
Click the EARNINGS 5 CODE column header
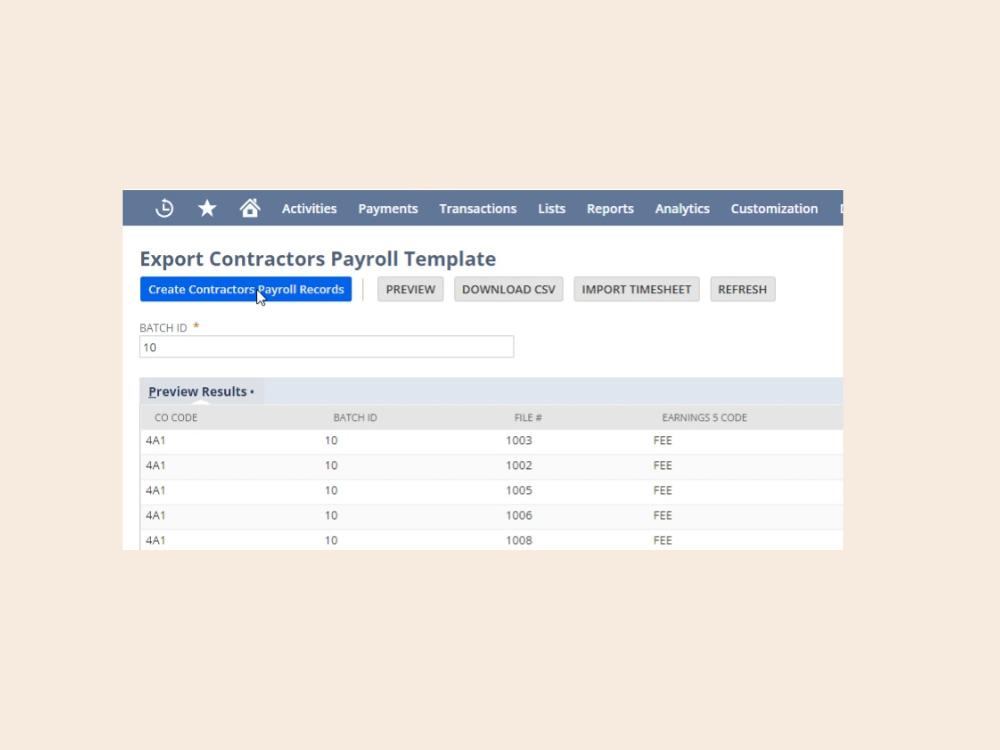click(x=705, y=418)
